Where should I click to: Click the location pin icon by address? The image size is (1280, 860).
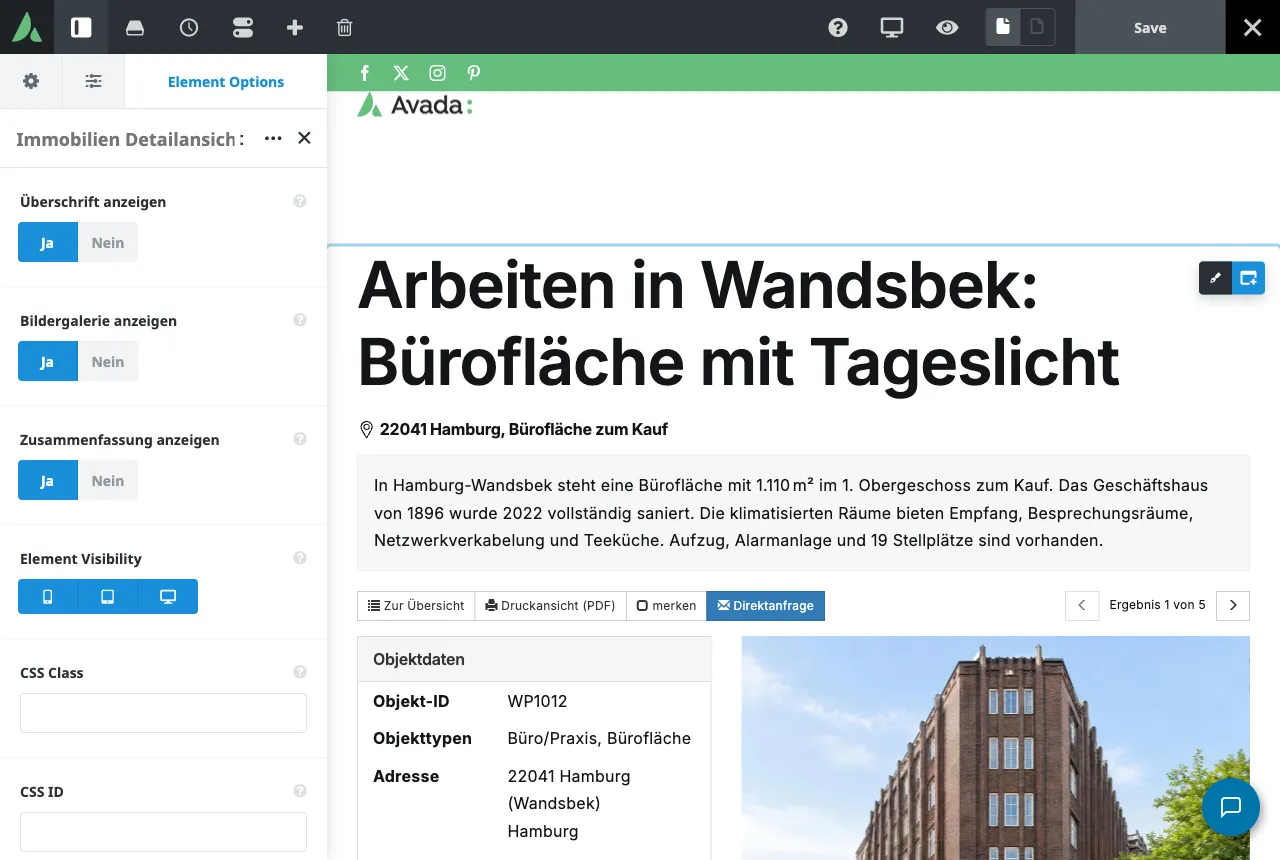pyautogui.click(x=366, y=430)
